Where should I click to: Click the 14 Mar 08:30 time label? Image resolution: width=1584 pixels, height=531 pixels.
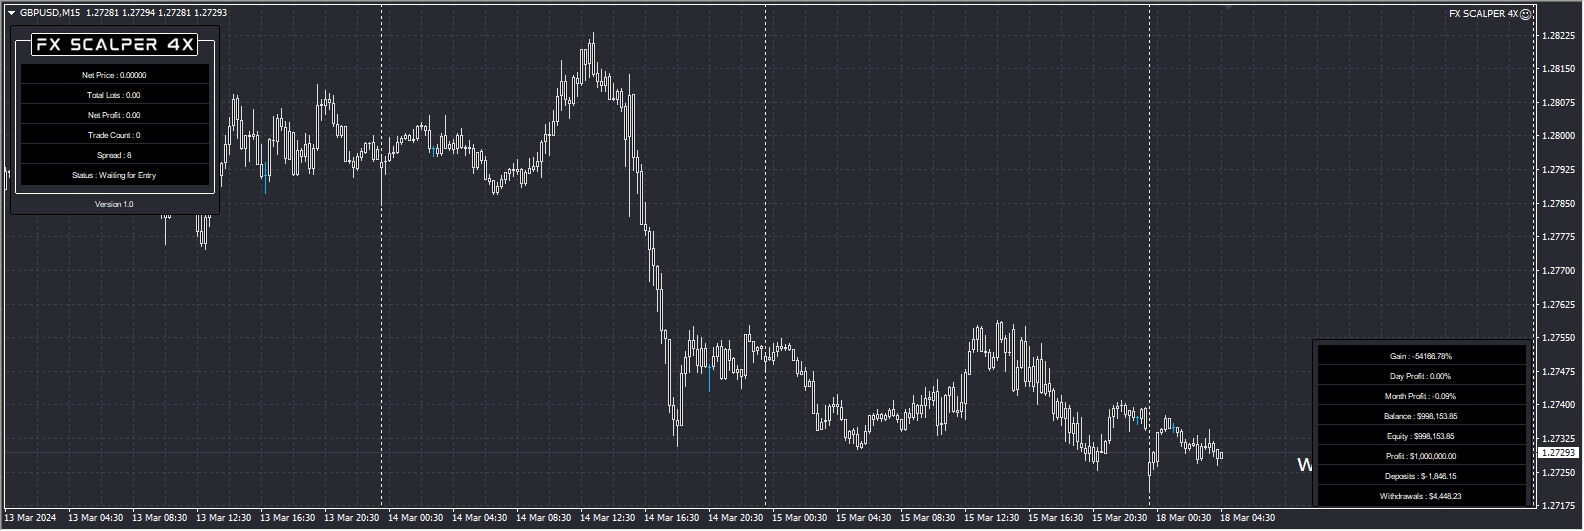point(544,518)
